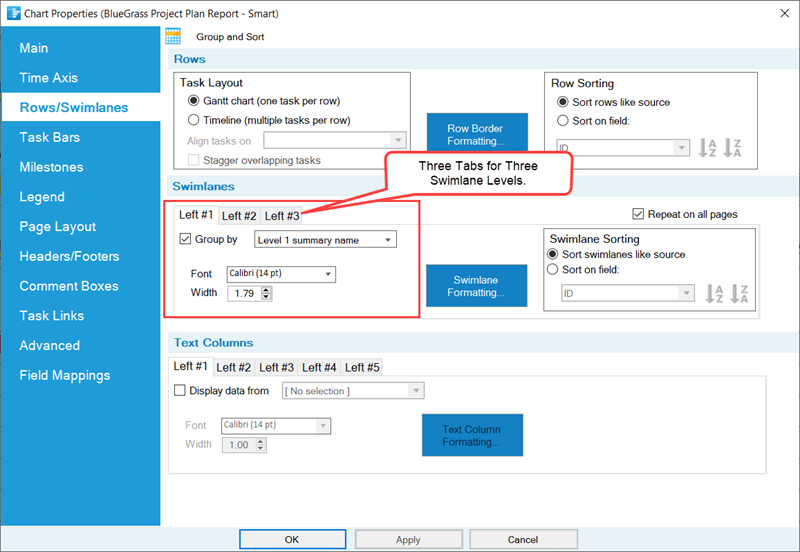The image size is (800, 552).
Task: Click the Apply button
Action: tap(409, 539)
